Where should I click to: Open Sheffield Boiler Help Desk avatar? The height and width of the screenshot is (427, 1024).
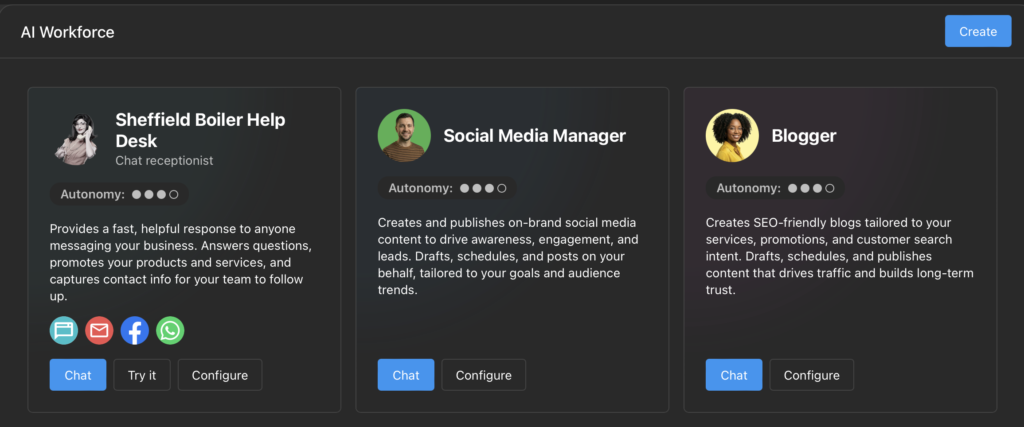click(76, 138)
